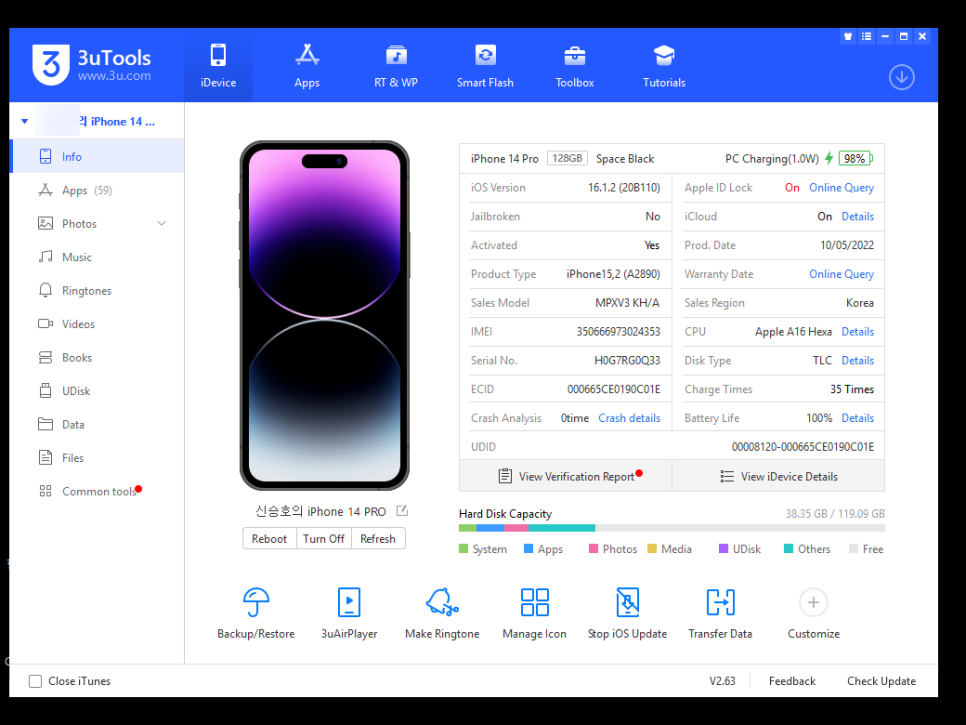The image size is (966, 725).
Task: Open the Make Ringtone tool
Action: click(x=442, y=602)
